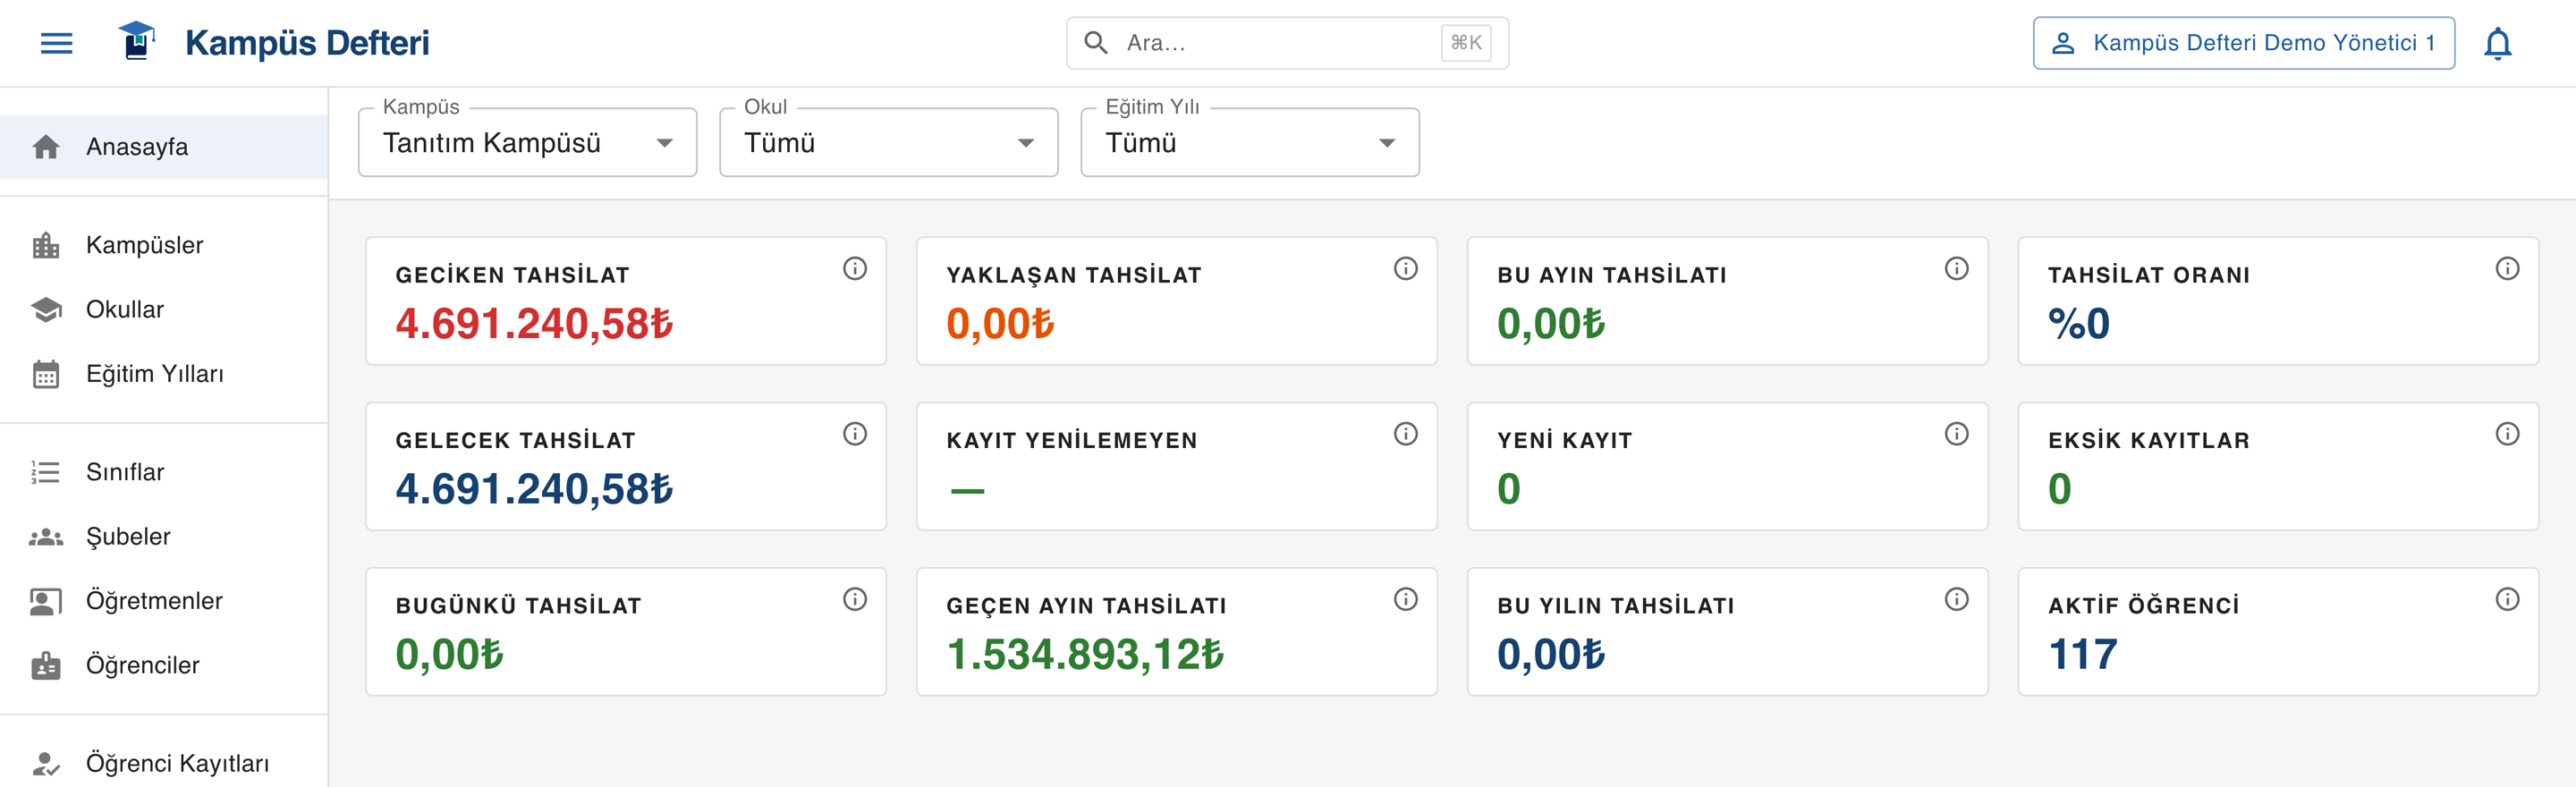Click the user profile icon in account button
This screenshot has width=2576, height=787.
2063,43
